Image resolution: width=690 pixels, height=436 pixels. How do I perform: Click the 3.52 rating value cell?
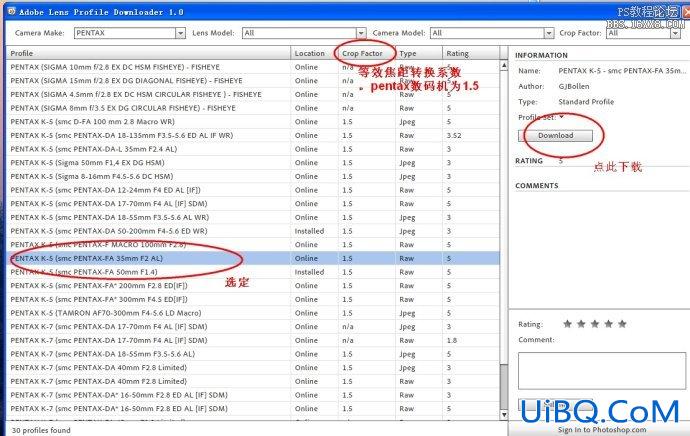click(454, 136)
